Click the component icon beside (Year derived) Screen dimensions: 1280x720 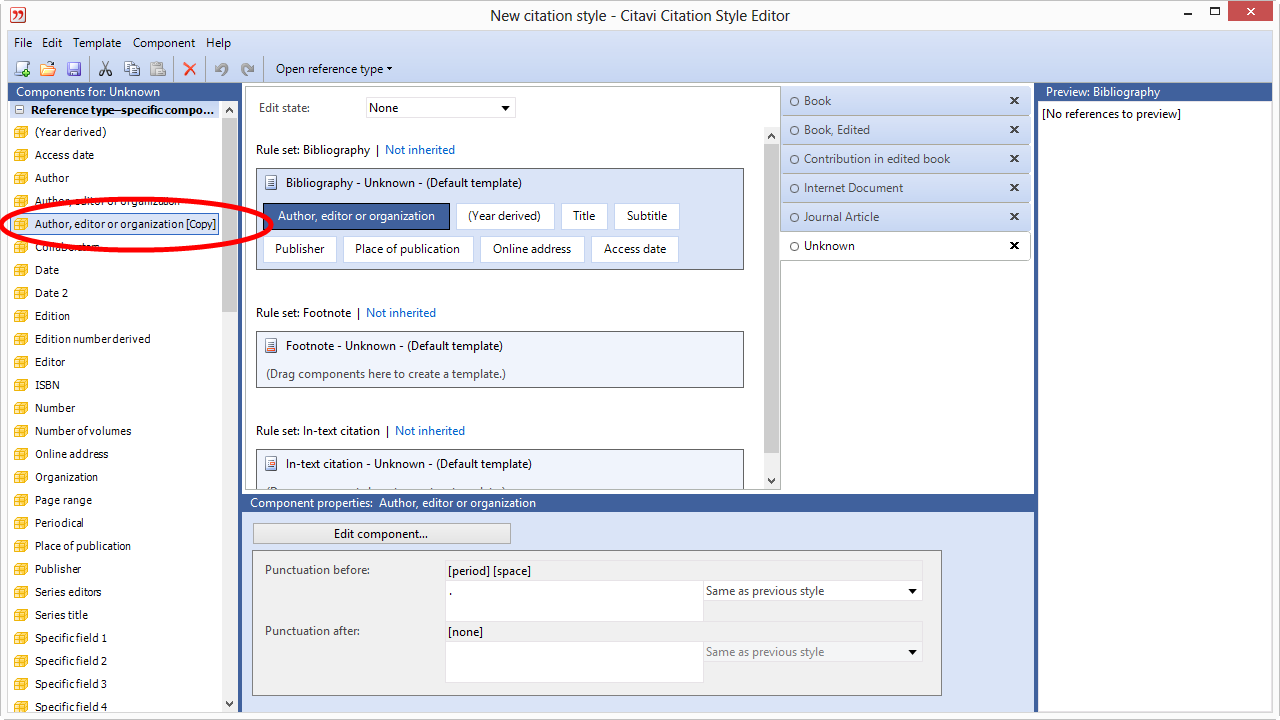pos(21,132)
